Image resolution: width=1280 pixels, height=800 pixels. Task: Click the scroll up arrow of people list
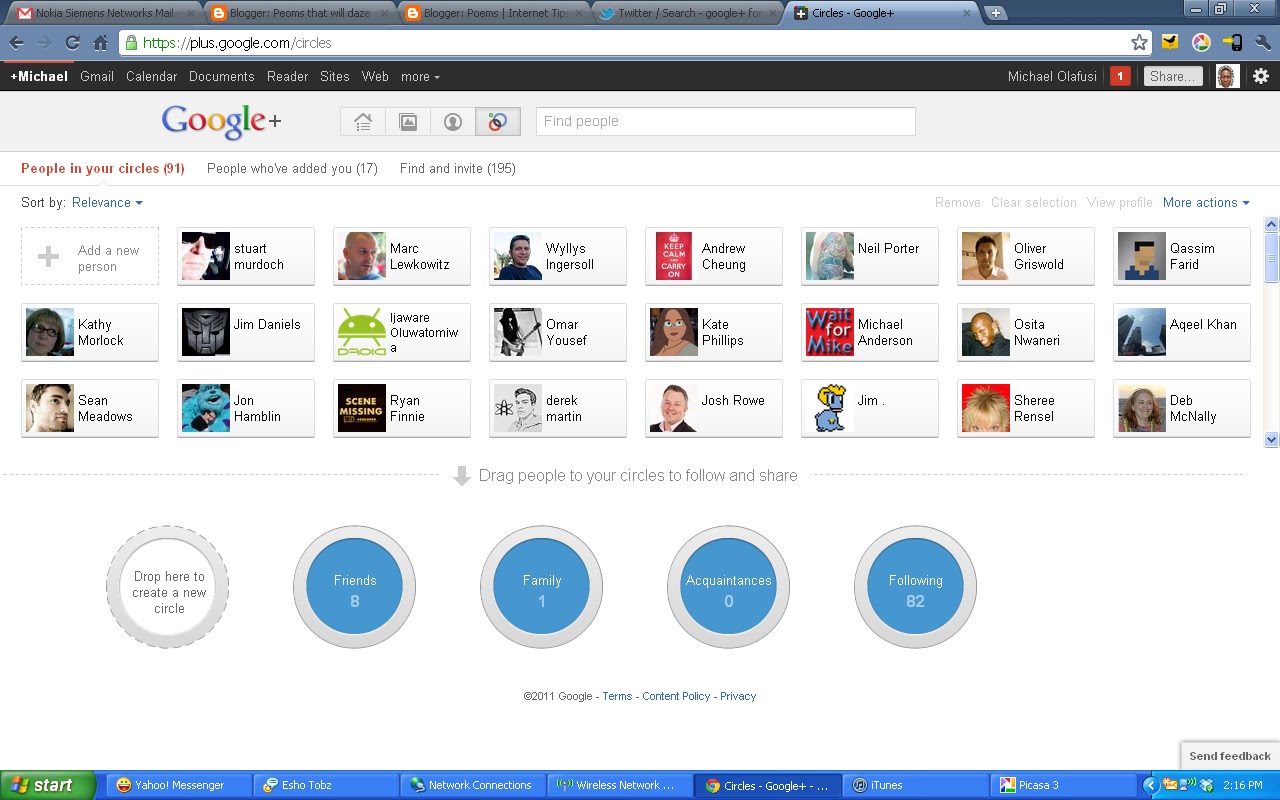[x=1272, y=225]
